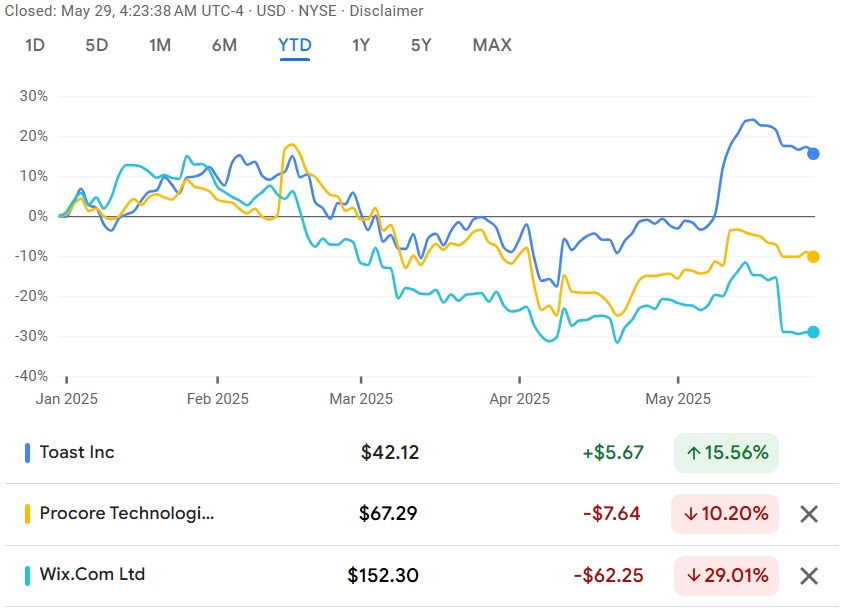Click the 0% y-axis label

point(38,216)
